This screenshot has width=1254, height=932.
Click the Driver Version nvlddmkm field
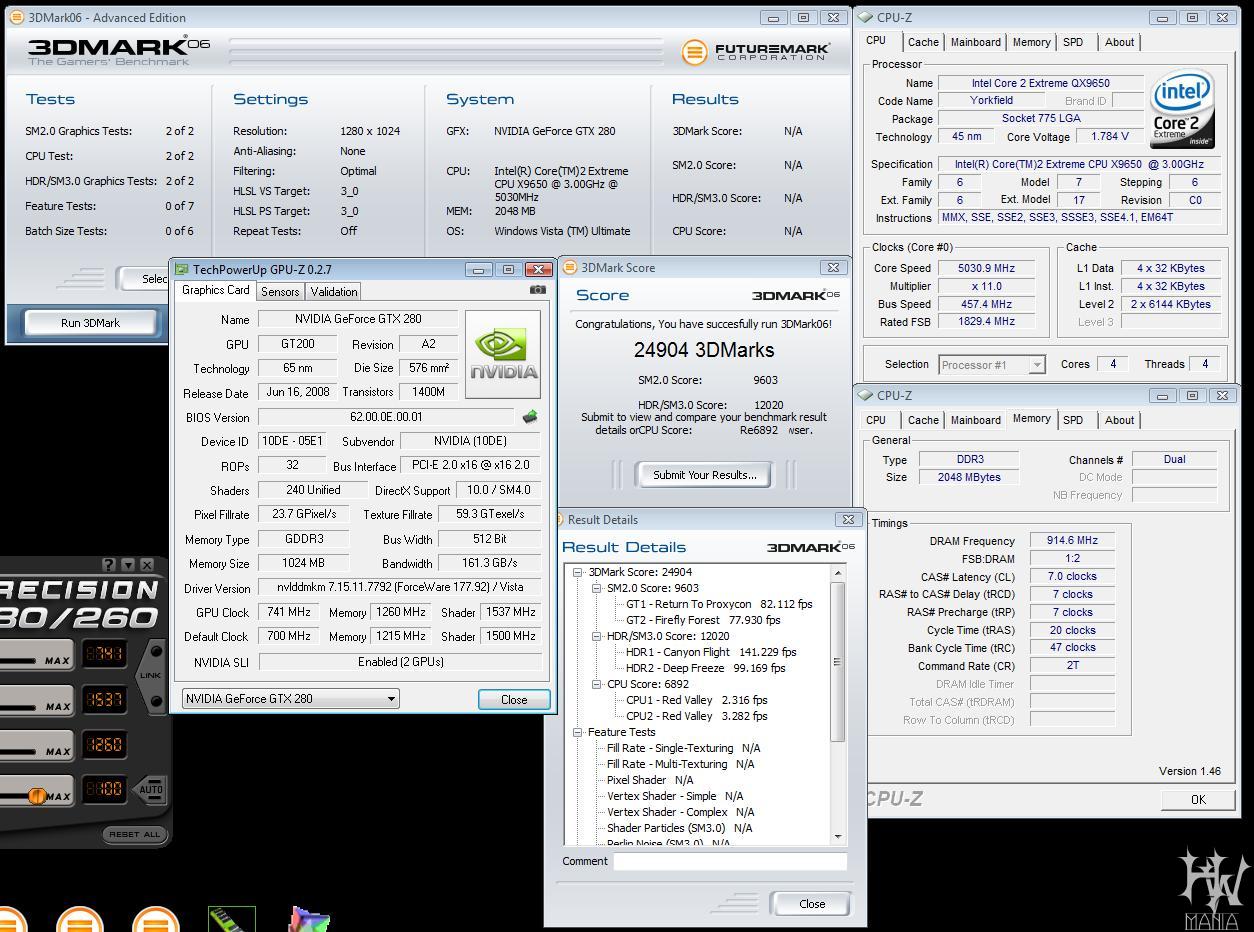[399, 588]
